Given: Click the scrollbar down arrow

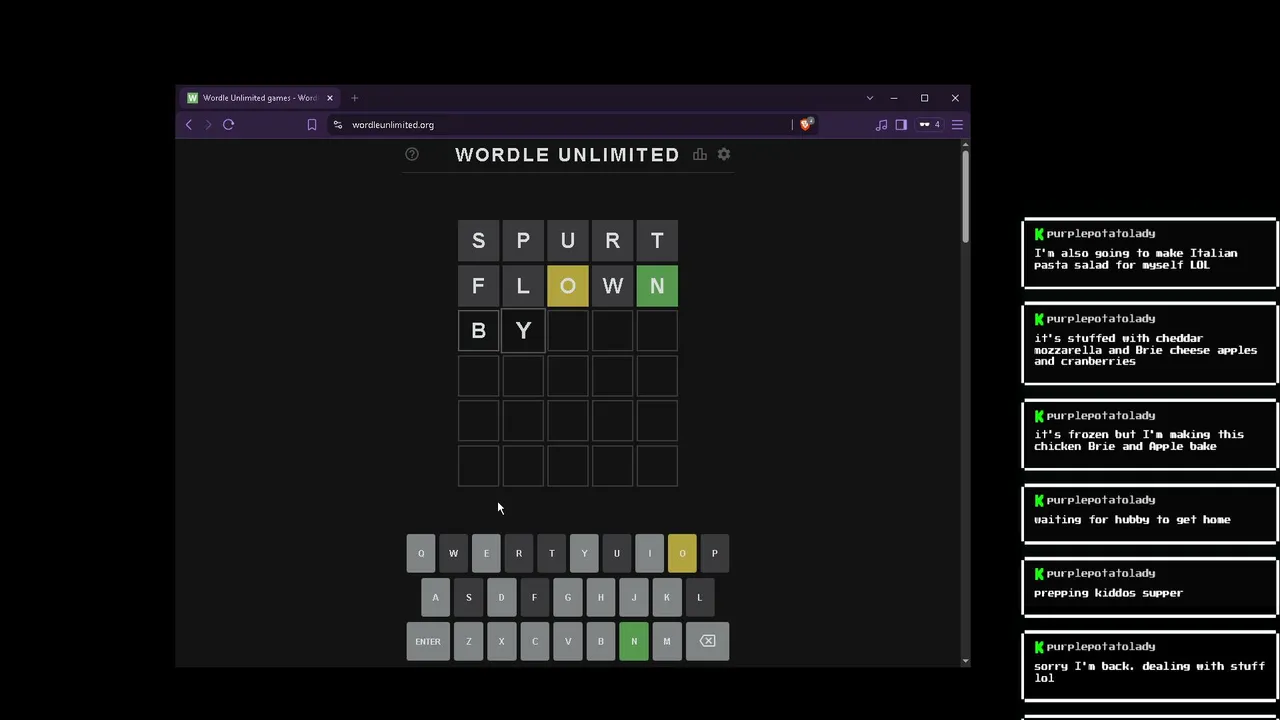Looking at the screenshot, I should pos(965,660).
